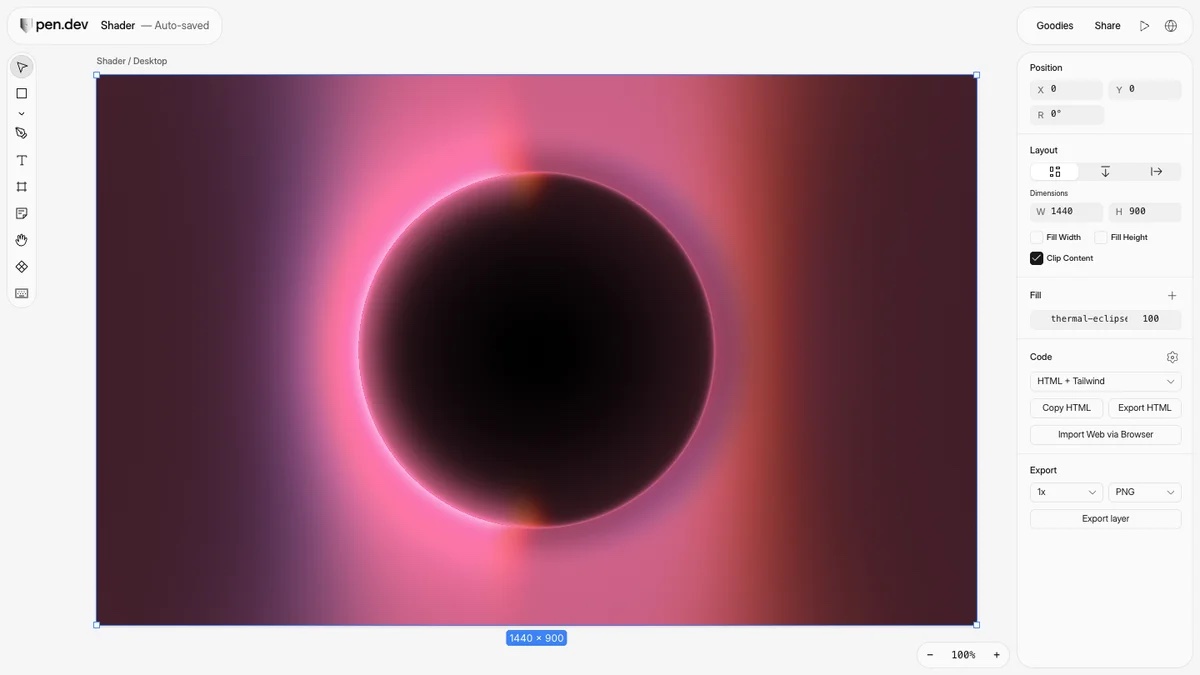Click the Export HTML button
The image size is (1200, 675).
coord(1145,408)
